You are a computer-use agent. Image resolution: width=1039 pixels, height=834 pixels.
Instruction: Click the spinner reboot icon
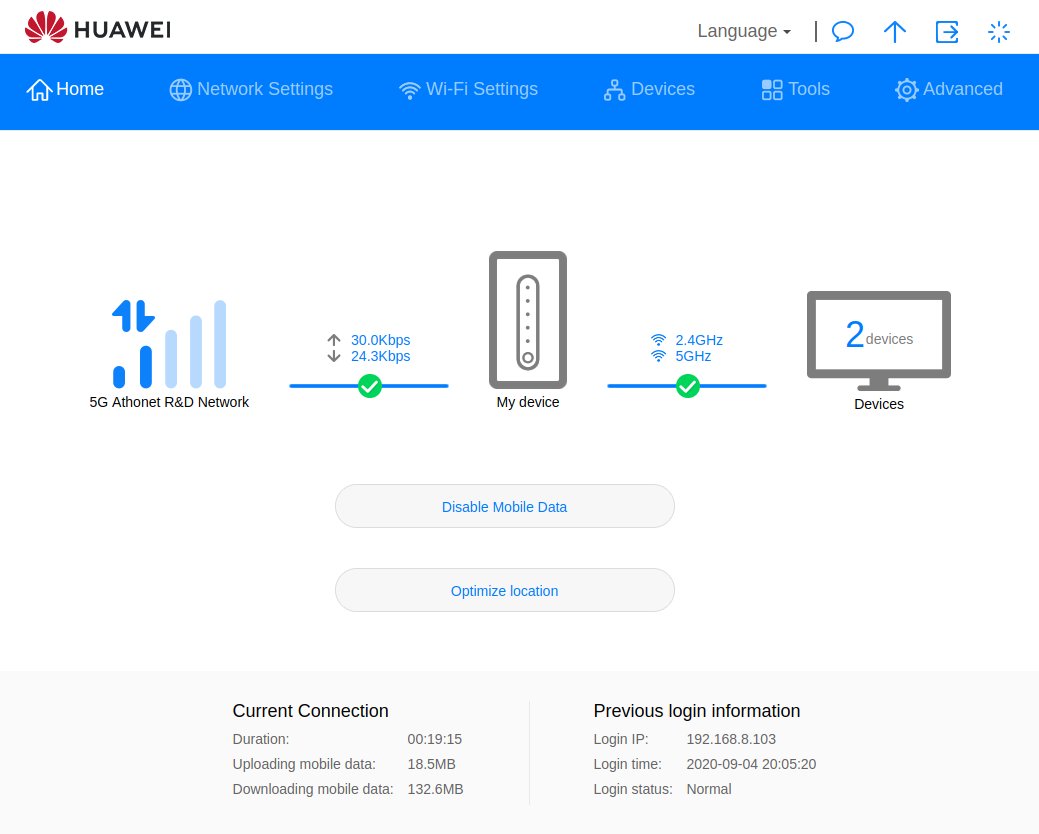click(x=999, y=31)
